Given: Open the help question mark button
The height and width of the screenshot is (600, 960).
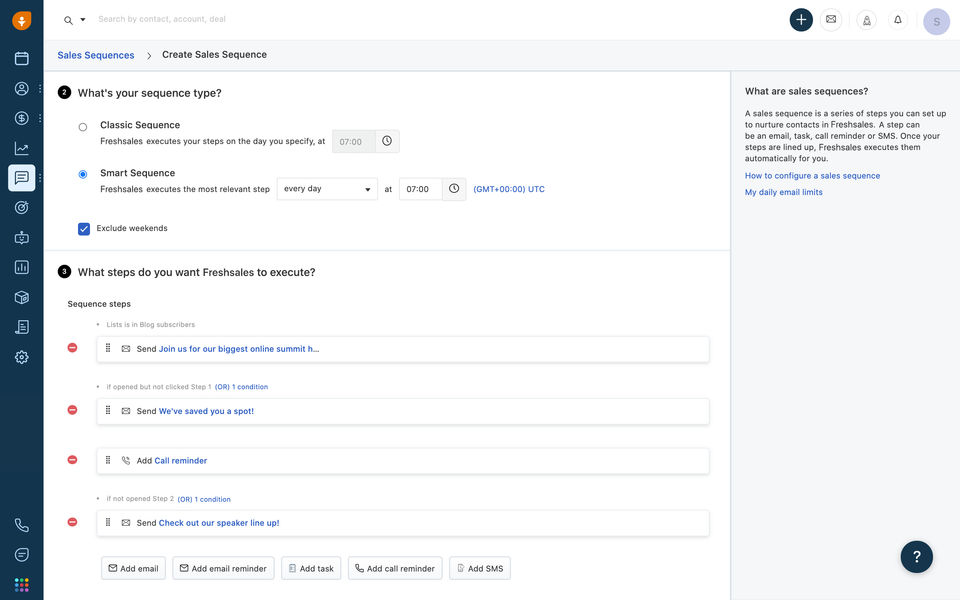Looking at the screenshot, I should [x=916, y=557].
